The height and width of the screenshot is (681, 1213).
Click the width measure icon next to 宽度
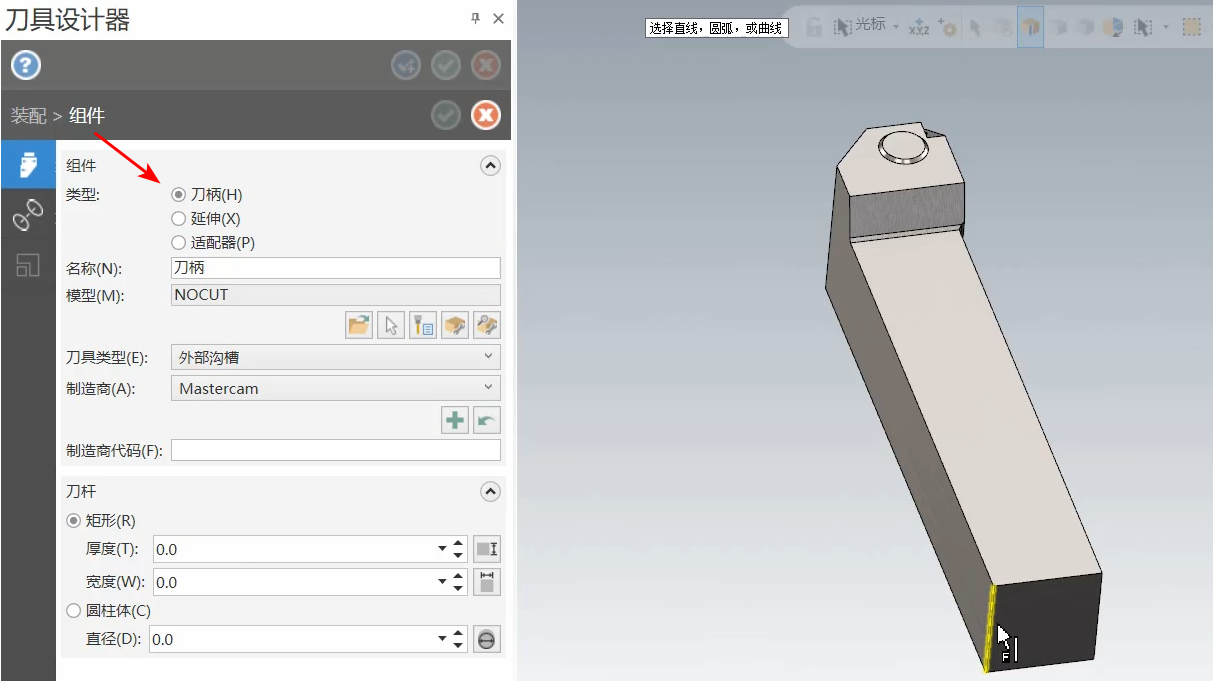pos(487,581)
